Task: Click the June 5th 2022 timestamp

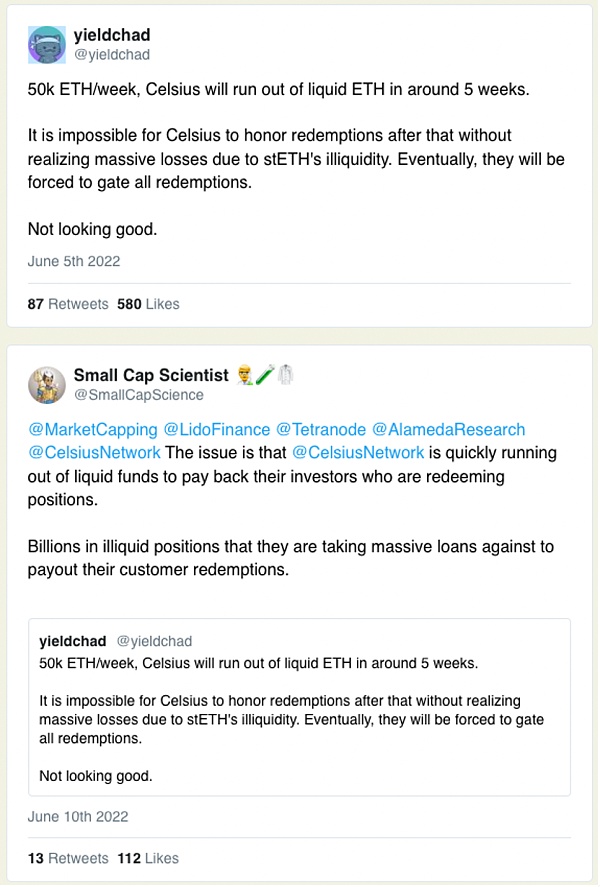Action: click(74, 261)
